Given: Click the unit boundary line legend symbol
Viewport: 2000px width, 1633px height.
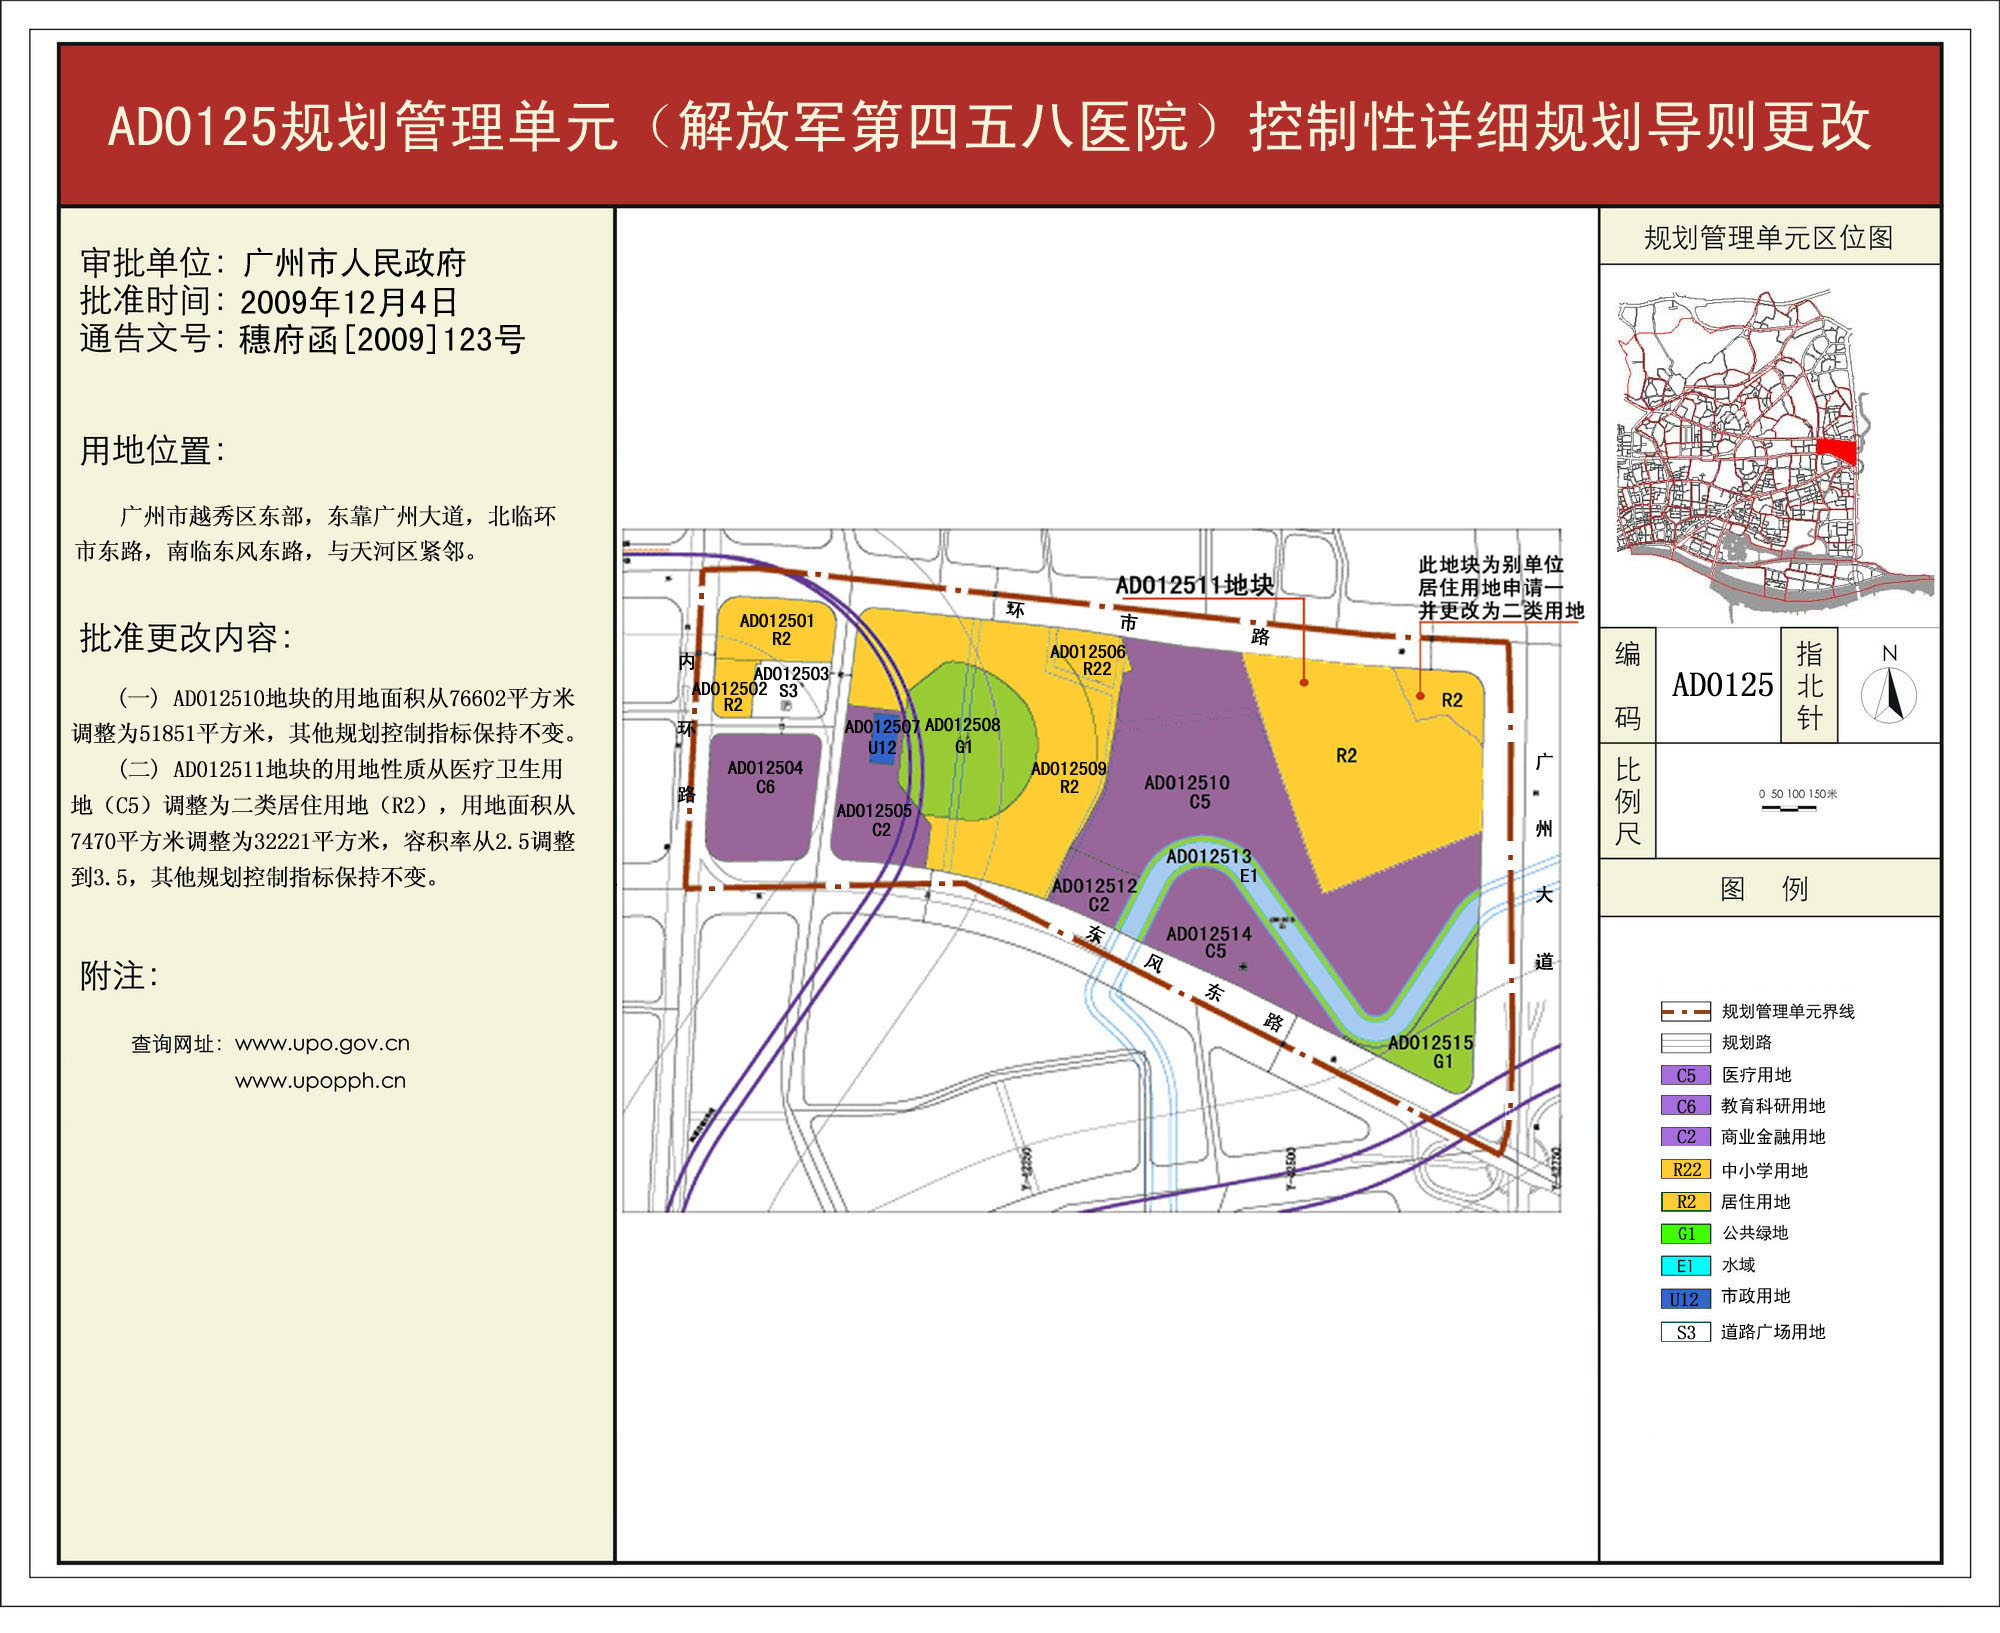Looking at the screenshot, I should (x=1686, y=1011).
